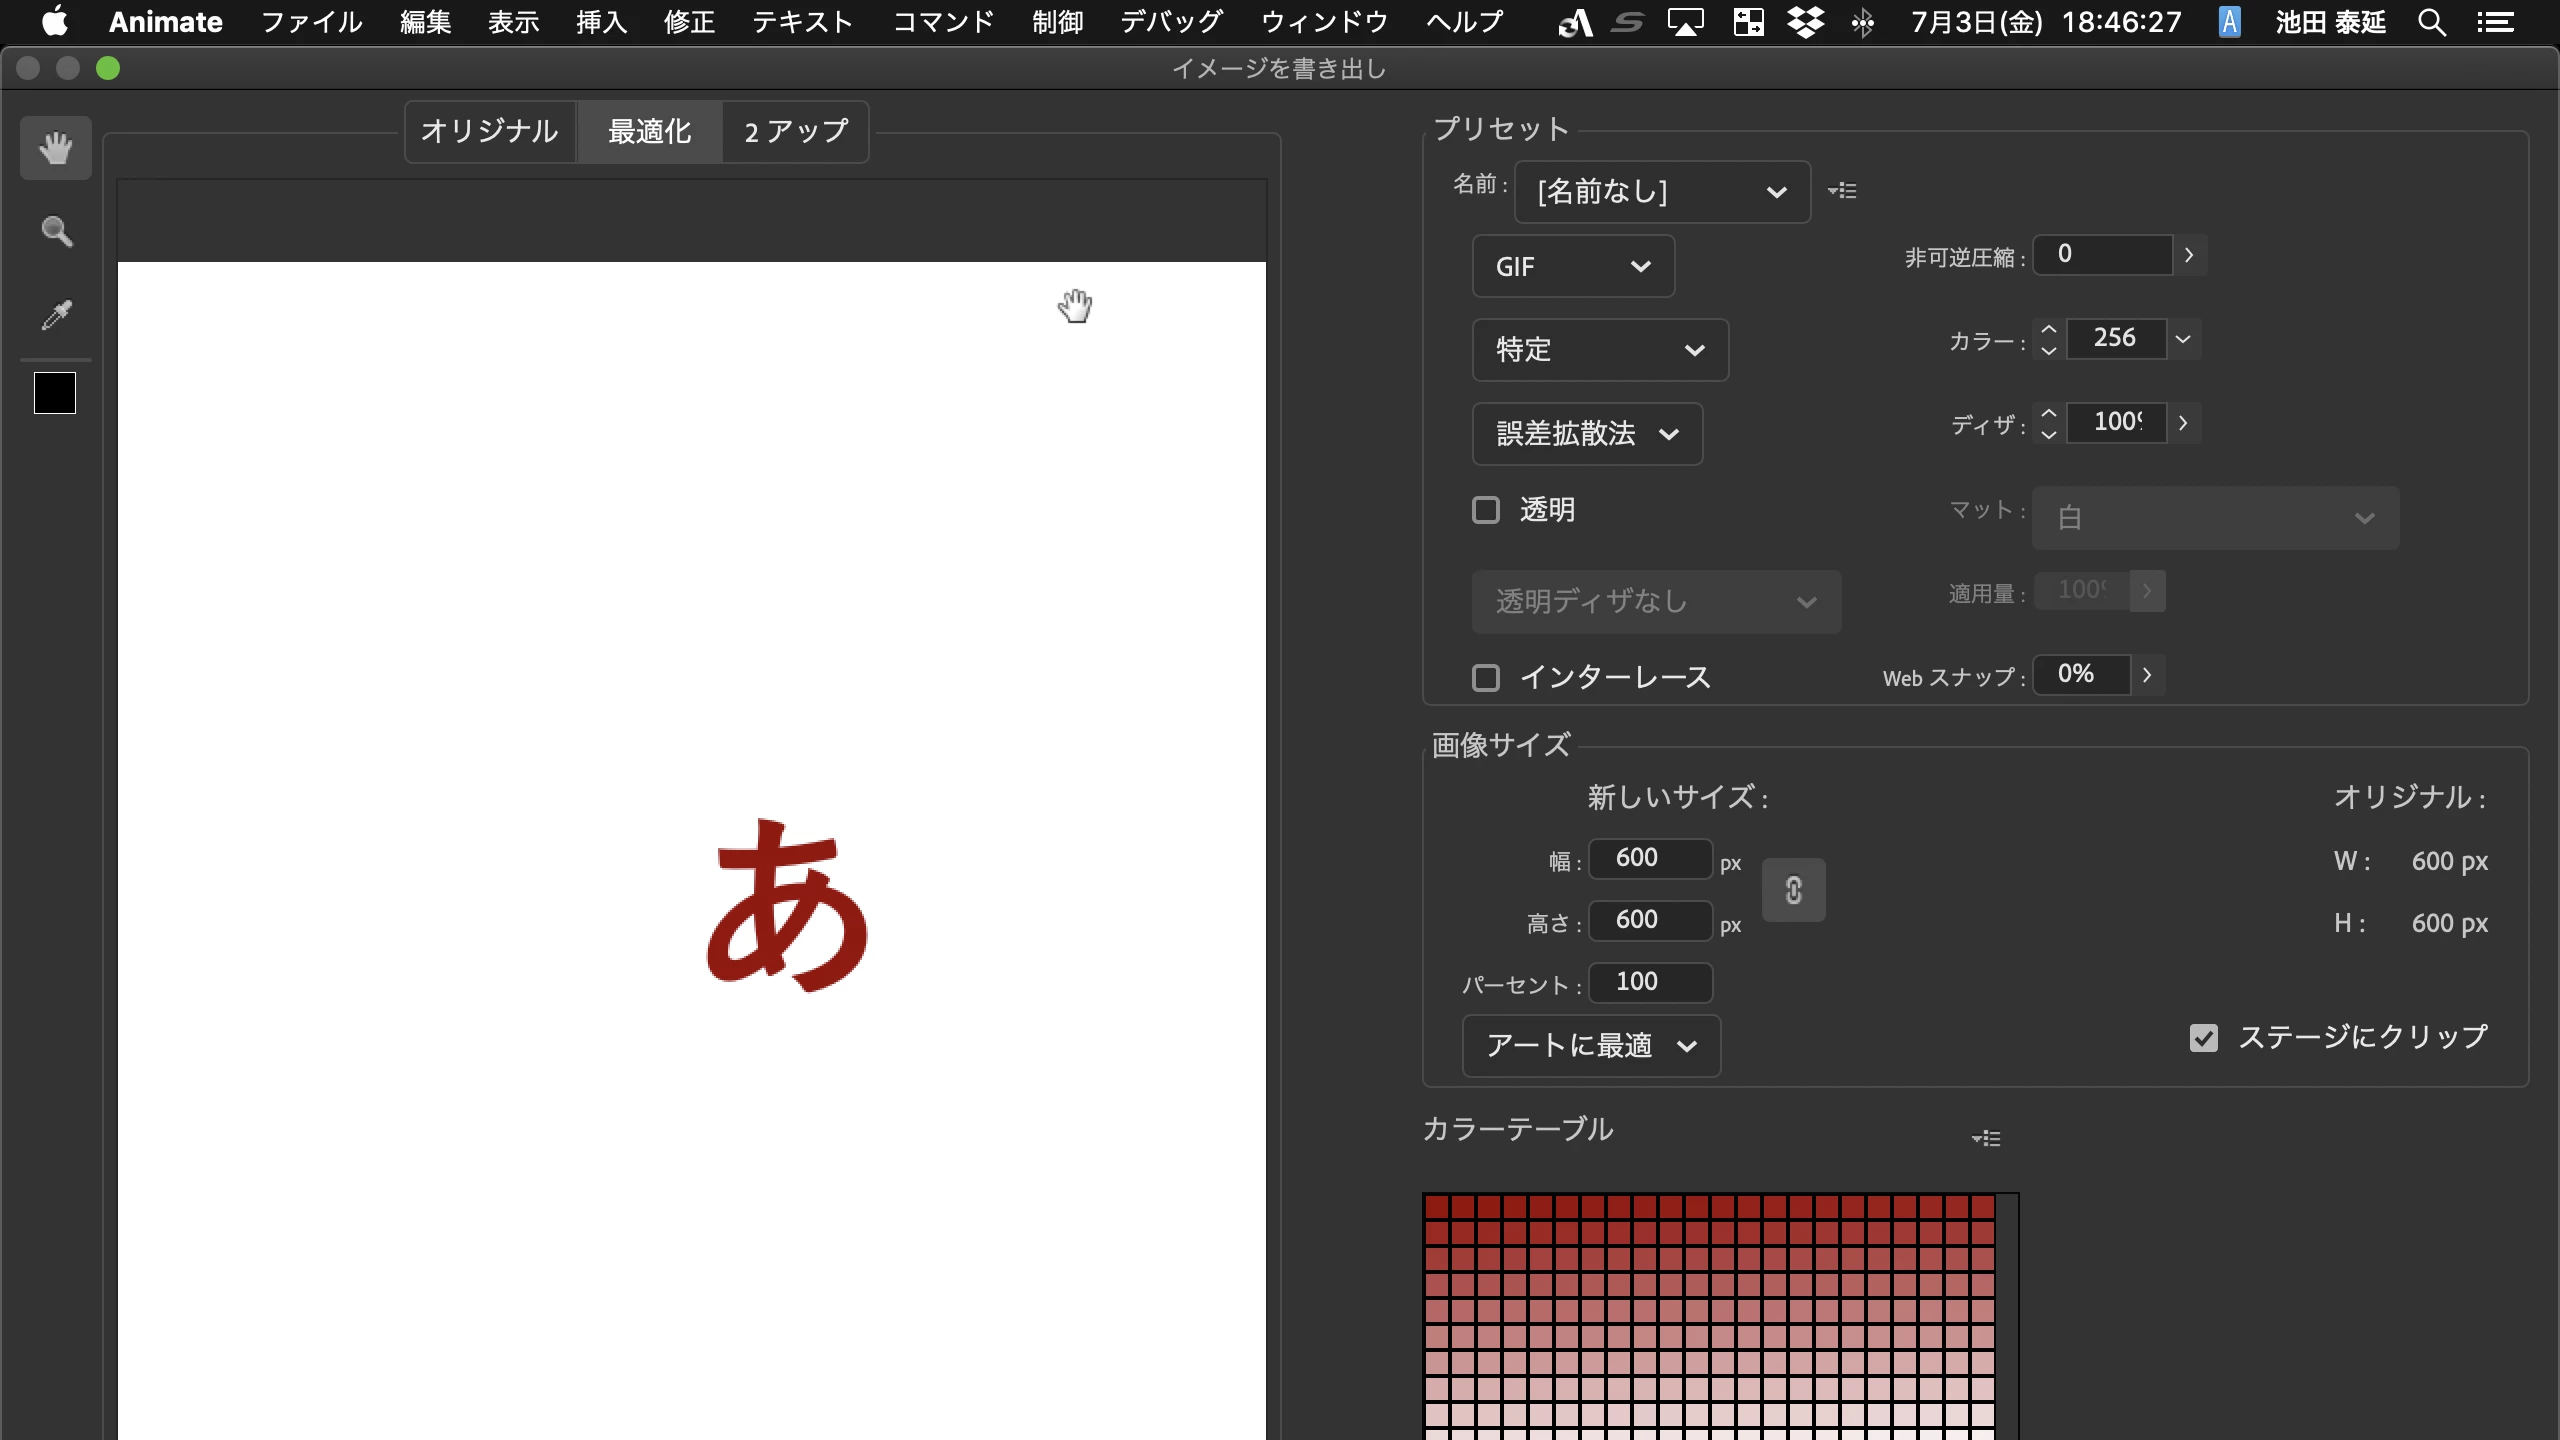Open the preset options menu icon
The width and height of the screenshot is (2560, 1440).
click(x=1842, y=190)
